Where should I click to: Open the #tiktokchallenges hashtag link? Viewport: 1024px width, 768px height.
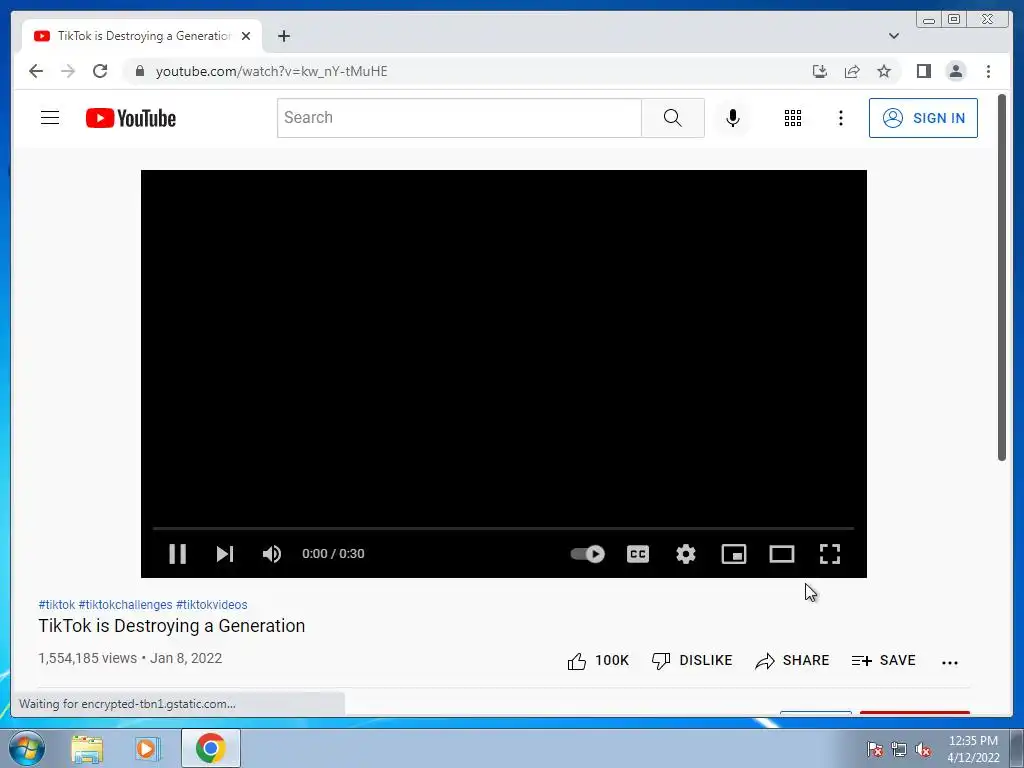pos(125,605)
